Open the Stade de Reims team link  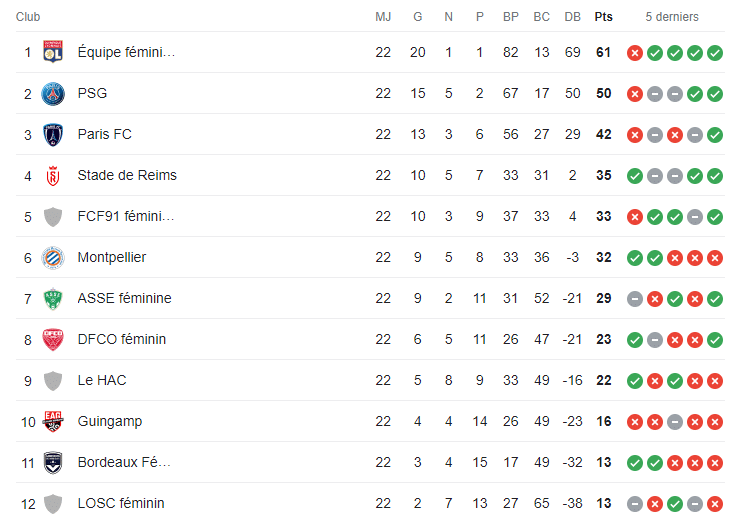tap(127, 175)
